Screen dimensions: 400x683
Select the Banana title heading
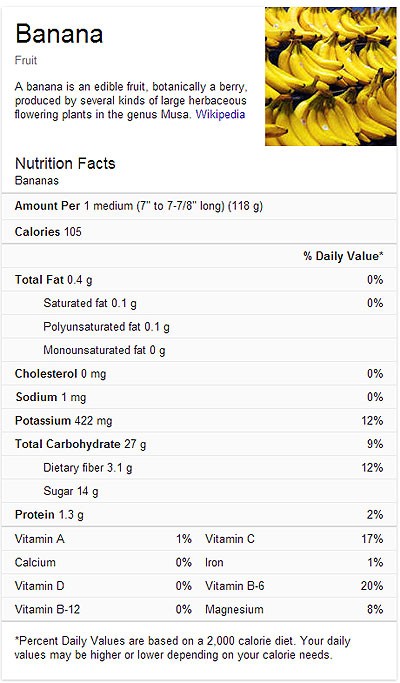pyautogui.click(x=59, y=34)
